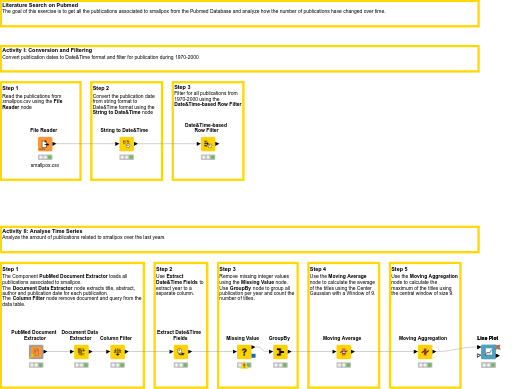Select the File Reader node icon
Image resolution: width=512 pixels, height=389 pixels.
click(45, 144)
